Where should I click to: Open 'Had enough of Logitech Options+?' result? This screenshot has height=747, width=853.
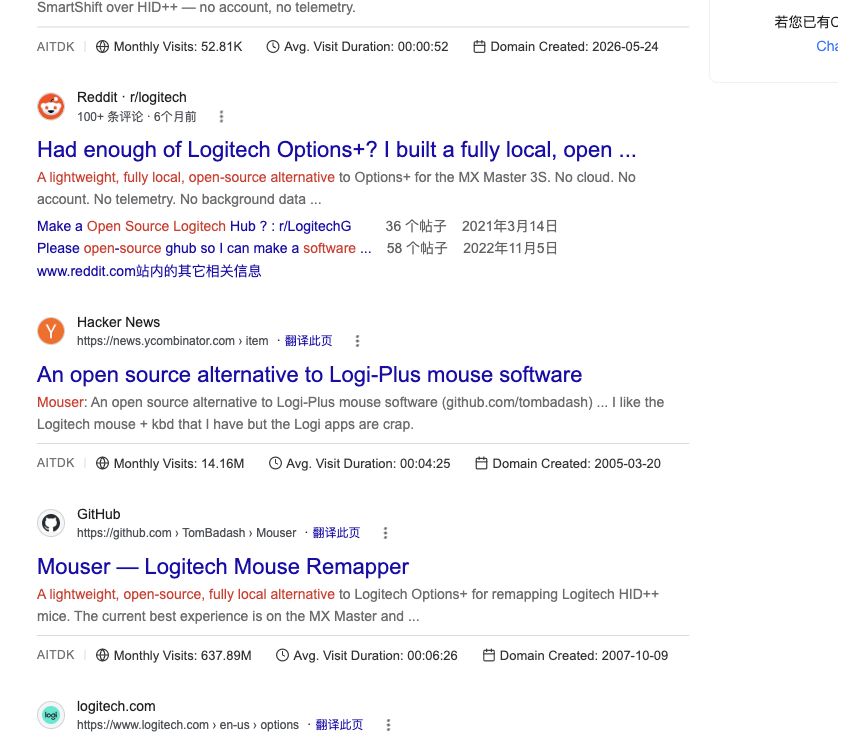336,150
